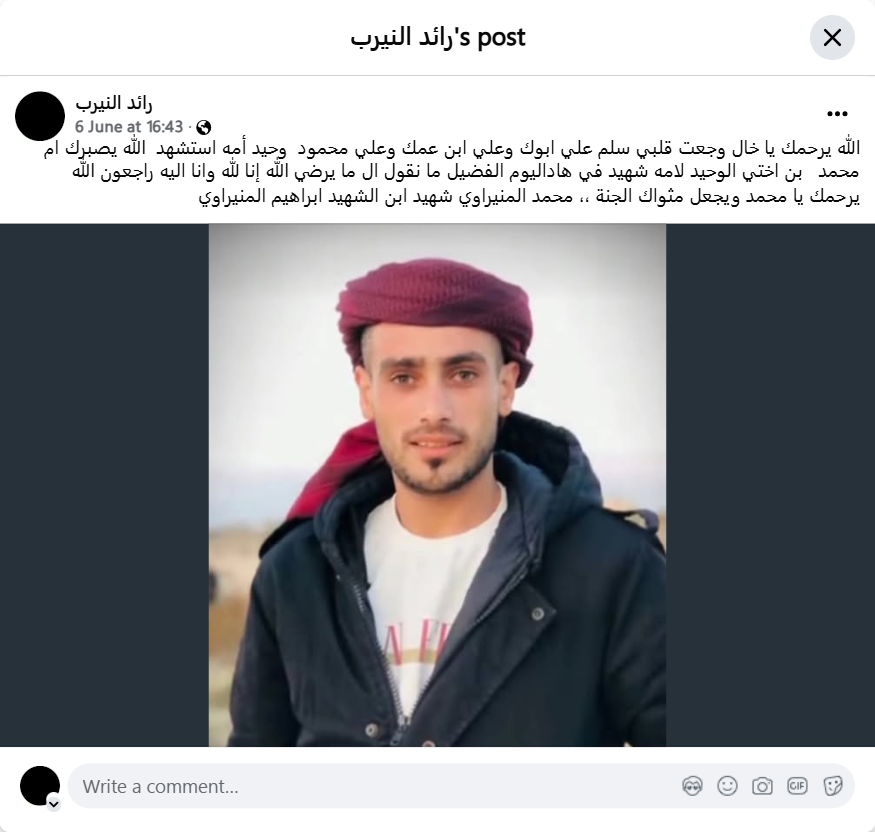Image resolution: width=875 pixels, height=832 pixels.
Task: Open the three-dot post options menu
Action: 837,114
